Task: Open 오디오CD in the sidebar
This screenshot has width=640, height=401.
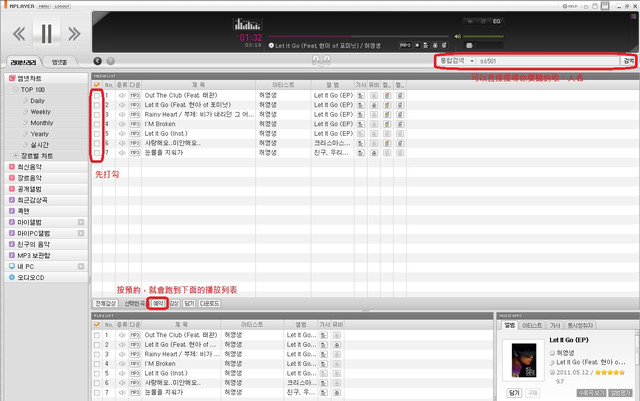Action: click(31, 277)
